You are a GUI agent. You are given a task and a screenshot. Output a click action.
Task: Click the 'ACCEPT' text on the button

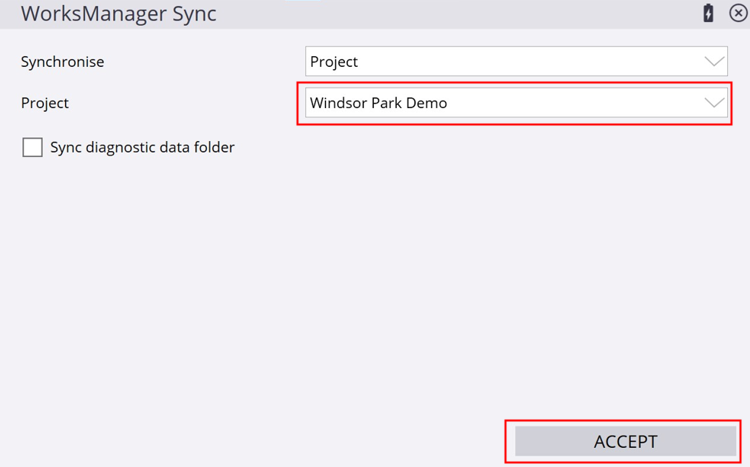(x=626, y=441)
